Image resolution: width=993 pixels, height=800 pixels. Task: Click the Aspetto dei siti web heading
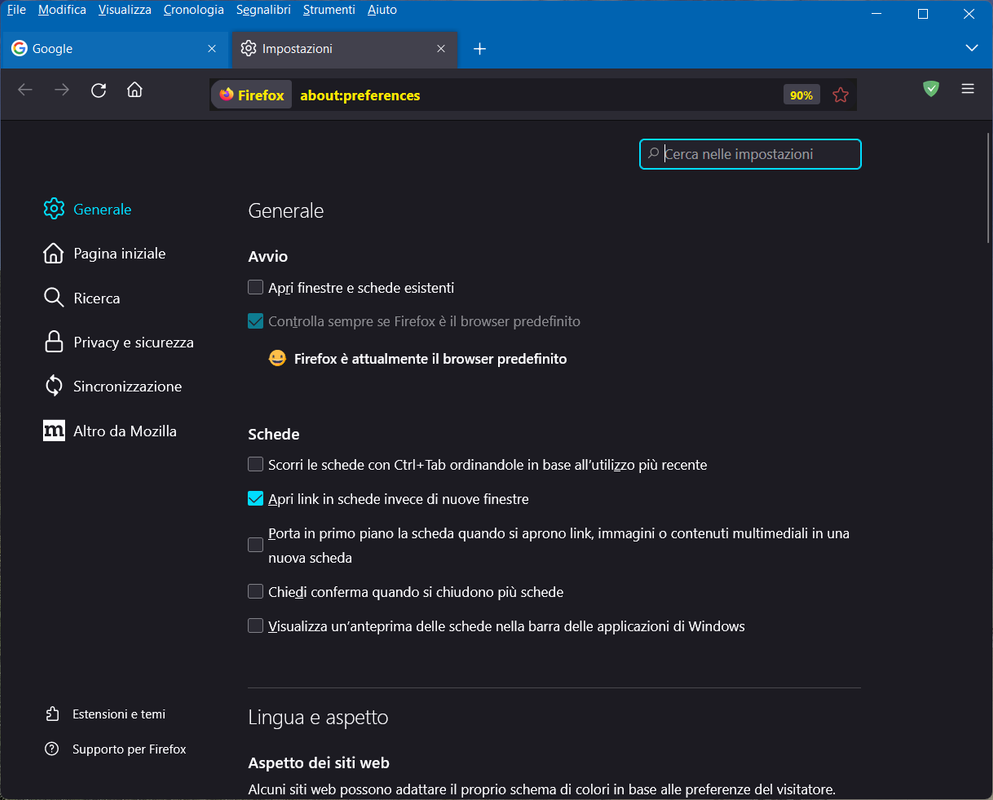pos(319,763)
